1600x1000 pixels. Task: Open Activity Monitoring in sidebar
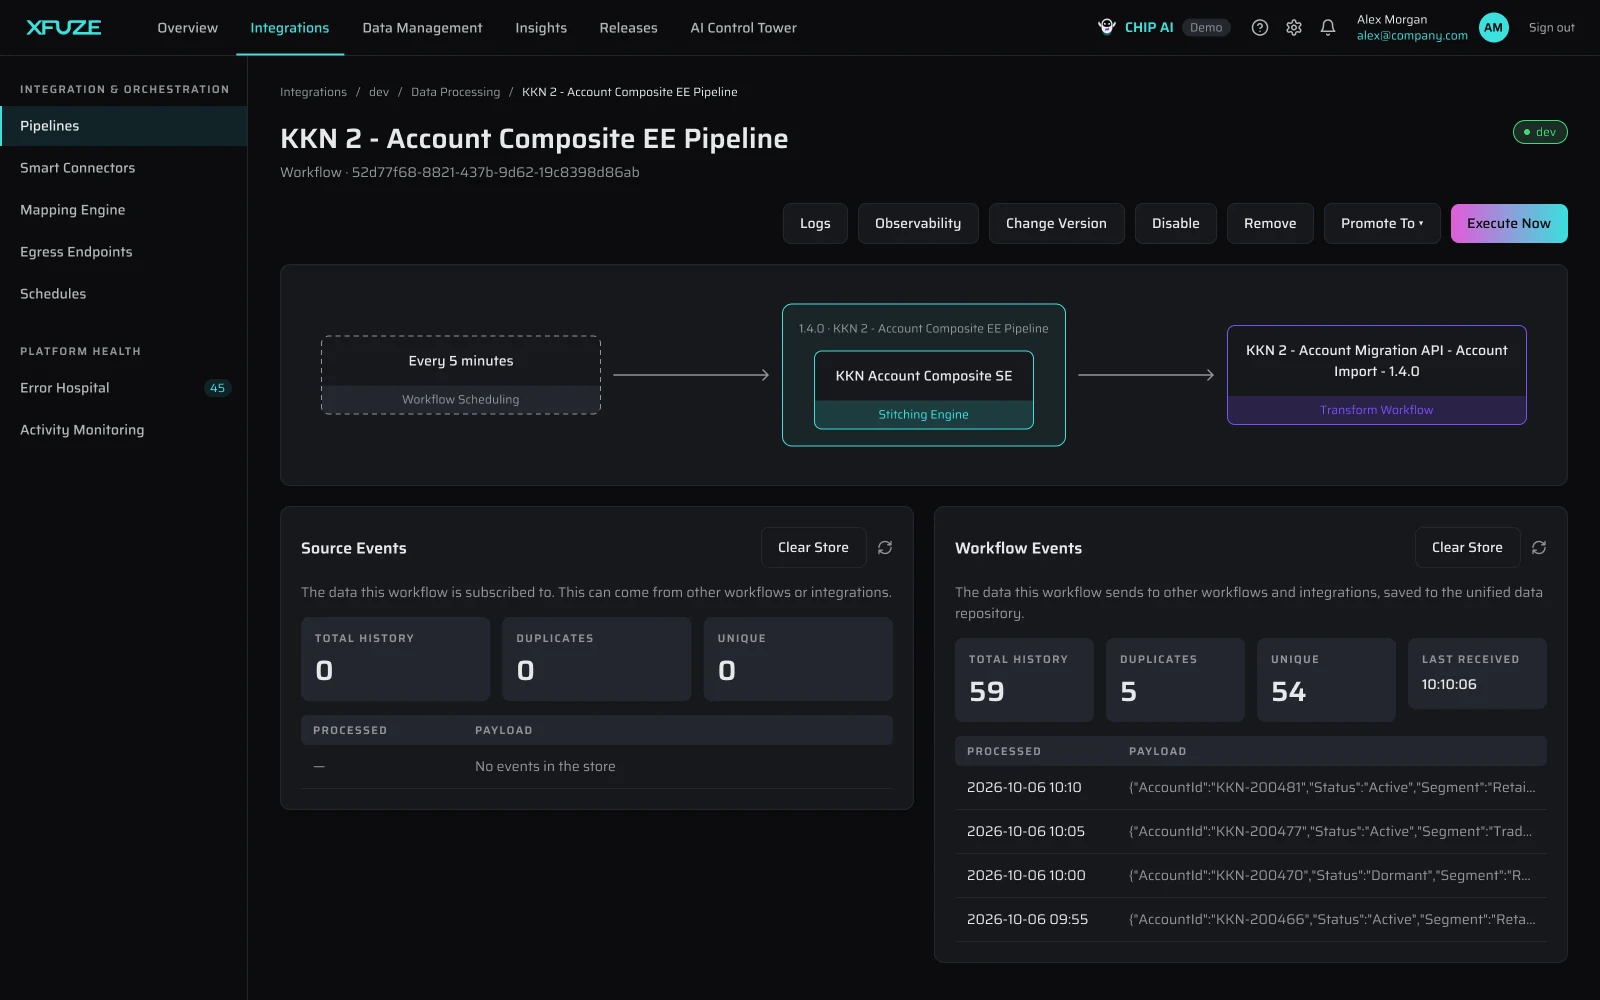123,430
